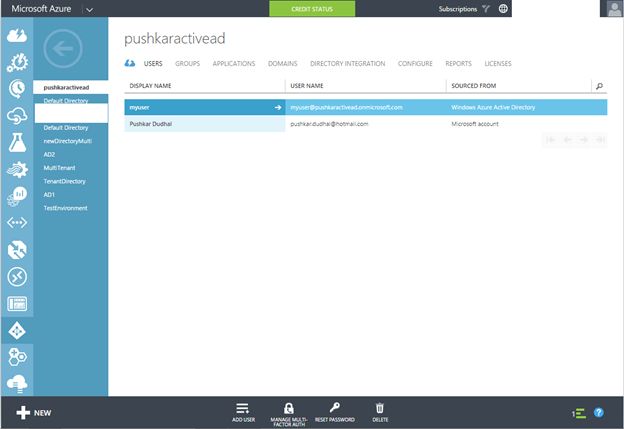Switch to the Applications tab

pyautogui.click(x=234, y=64)
